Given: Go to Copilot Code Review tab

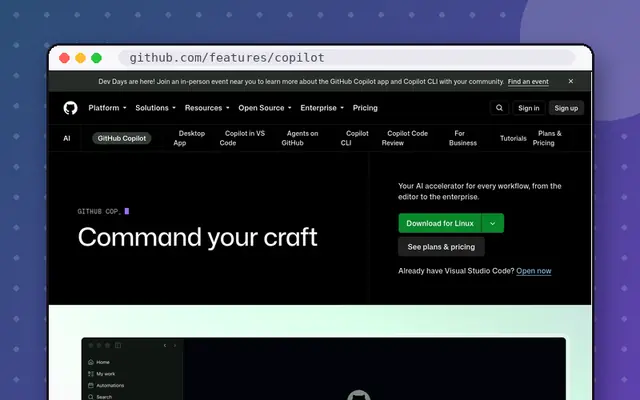Looking at the screenshot, I should (404, 138).
